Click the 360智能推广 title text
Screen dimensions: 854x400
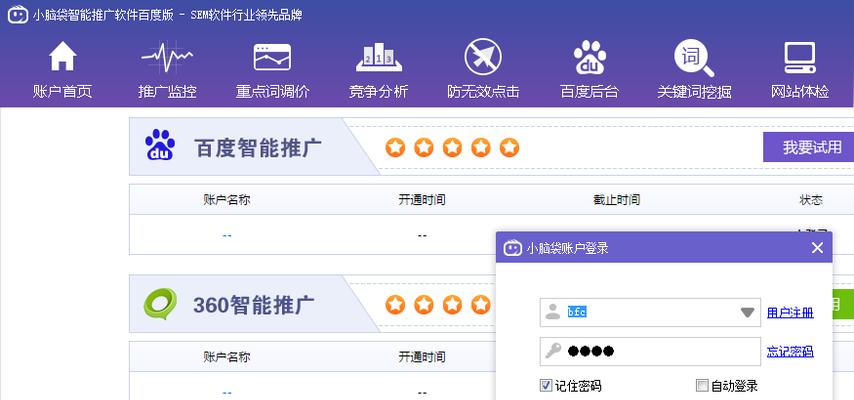(x=254, y=305)
